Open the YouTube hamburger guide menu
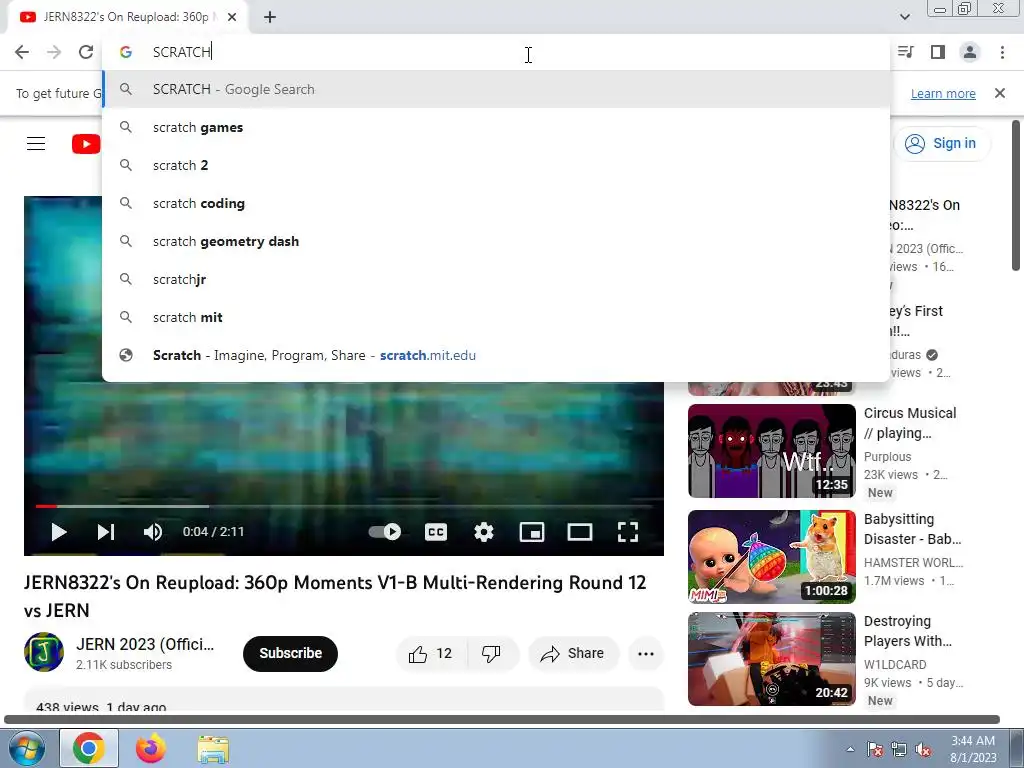 (x=36, y=144)
